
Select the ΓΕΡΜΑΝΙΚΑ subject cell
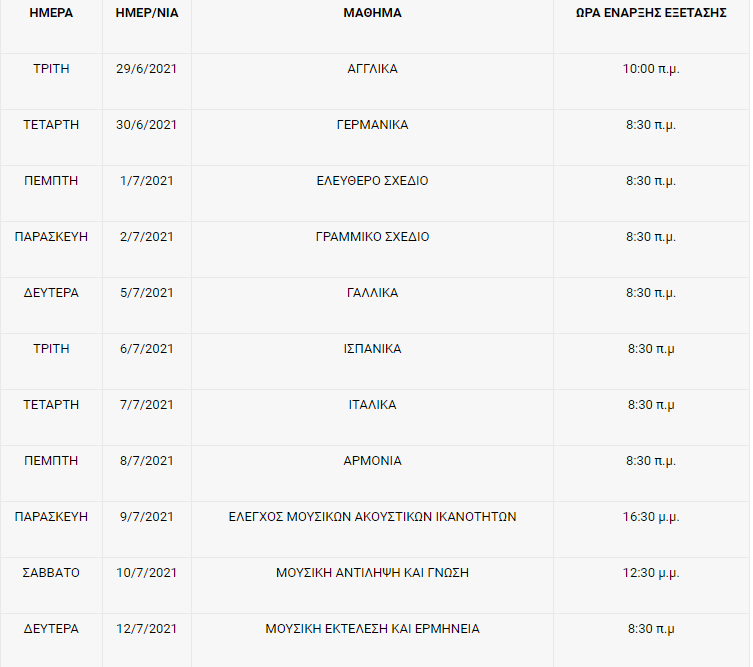point(372,125)
